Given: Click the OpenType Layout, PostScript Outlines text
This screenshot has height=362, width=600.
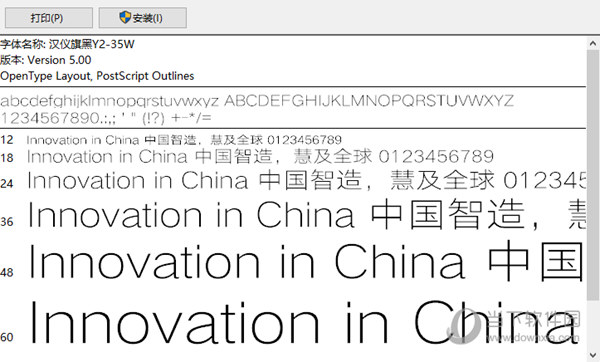Looking at the screenshot, I should pyautogui.click(x=97, y=76).
